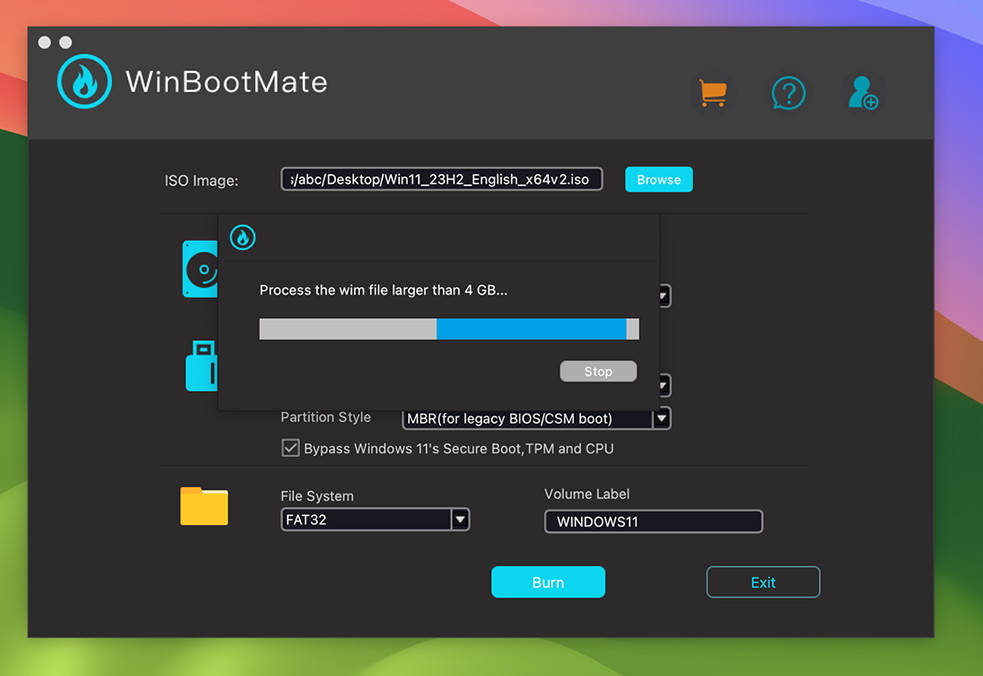983x676 pixels.
Task: Click the dropdown arrow peeking beside the dialog
Action: [663, 296]
